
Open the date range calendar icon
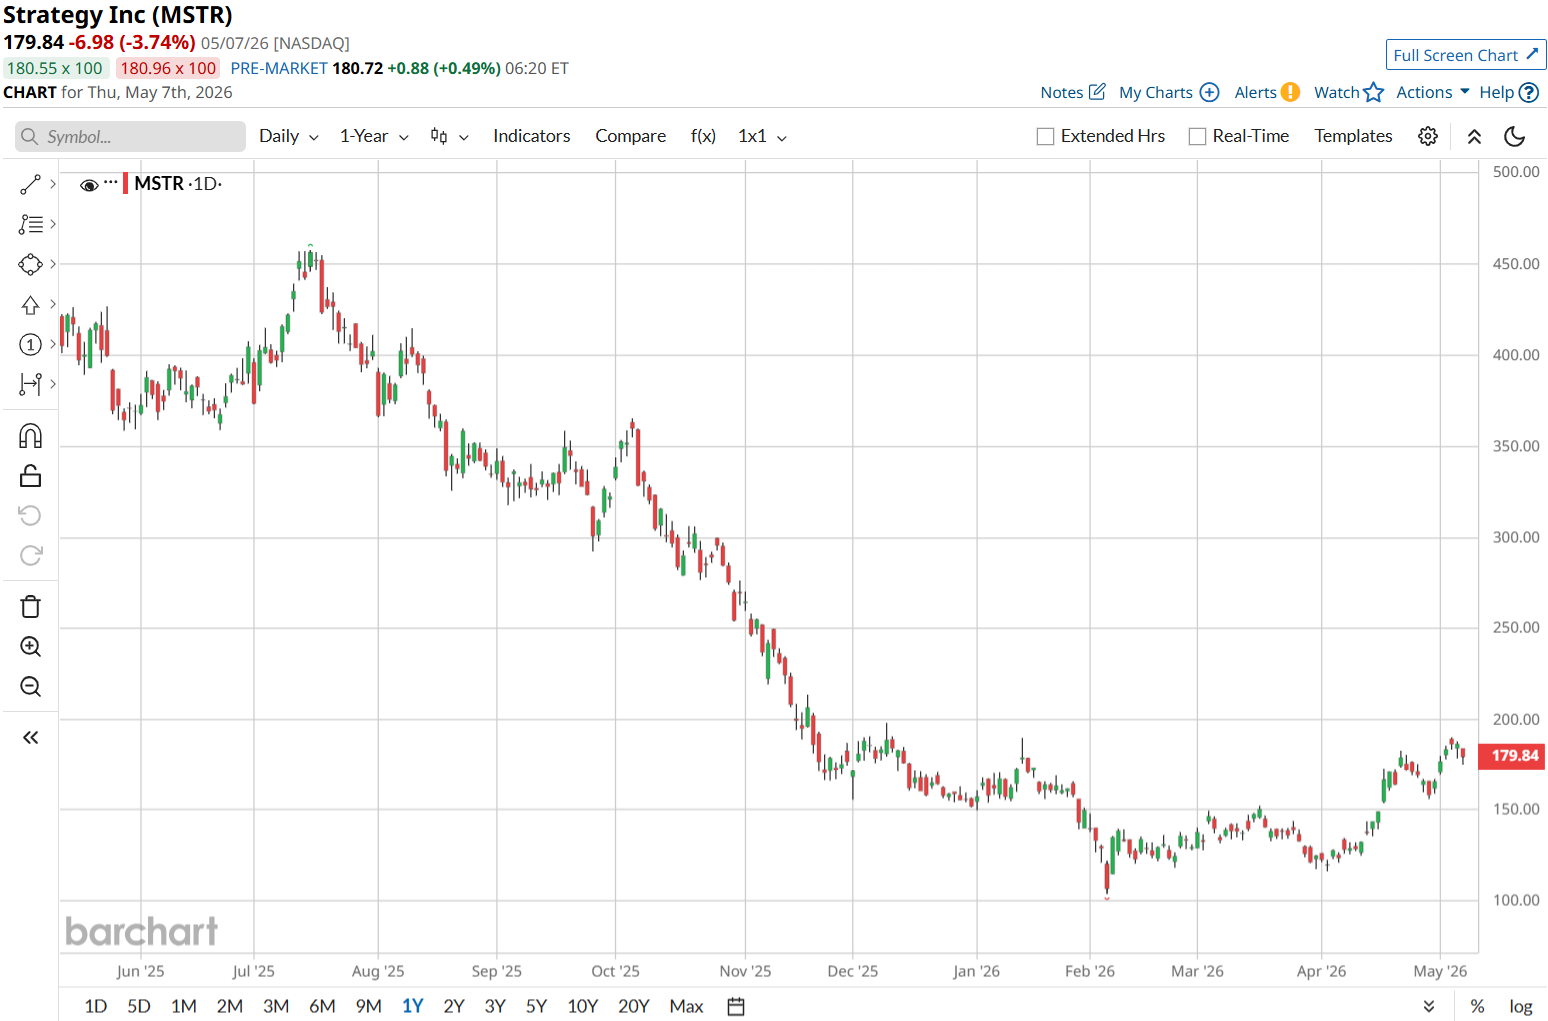coord(736,1006)
